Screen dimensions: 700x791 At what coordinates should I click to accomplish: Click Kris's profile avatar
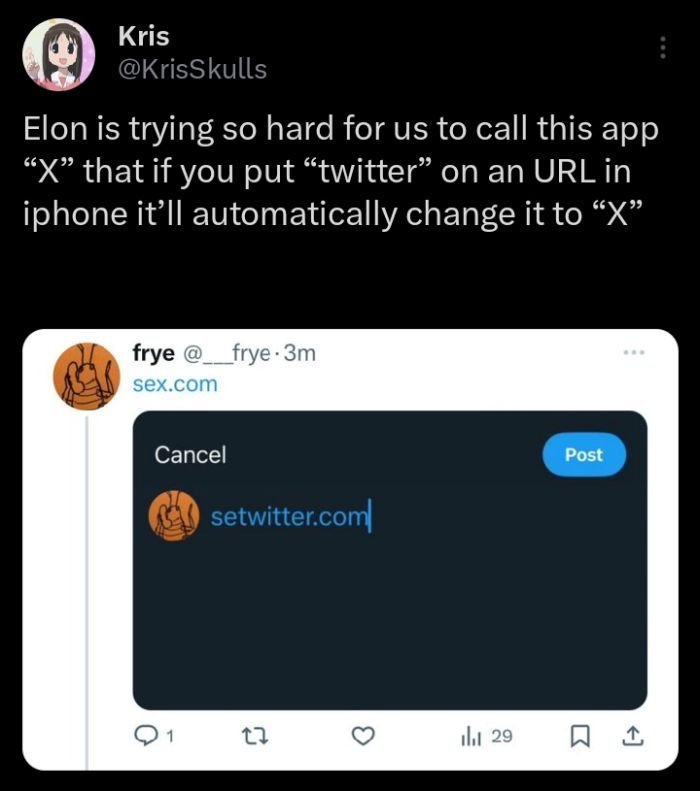(58, 53)
